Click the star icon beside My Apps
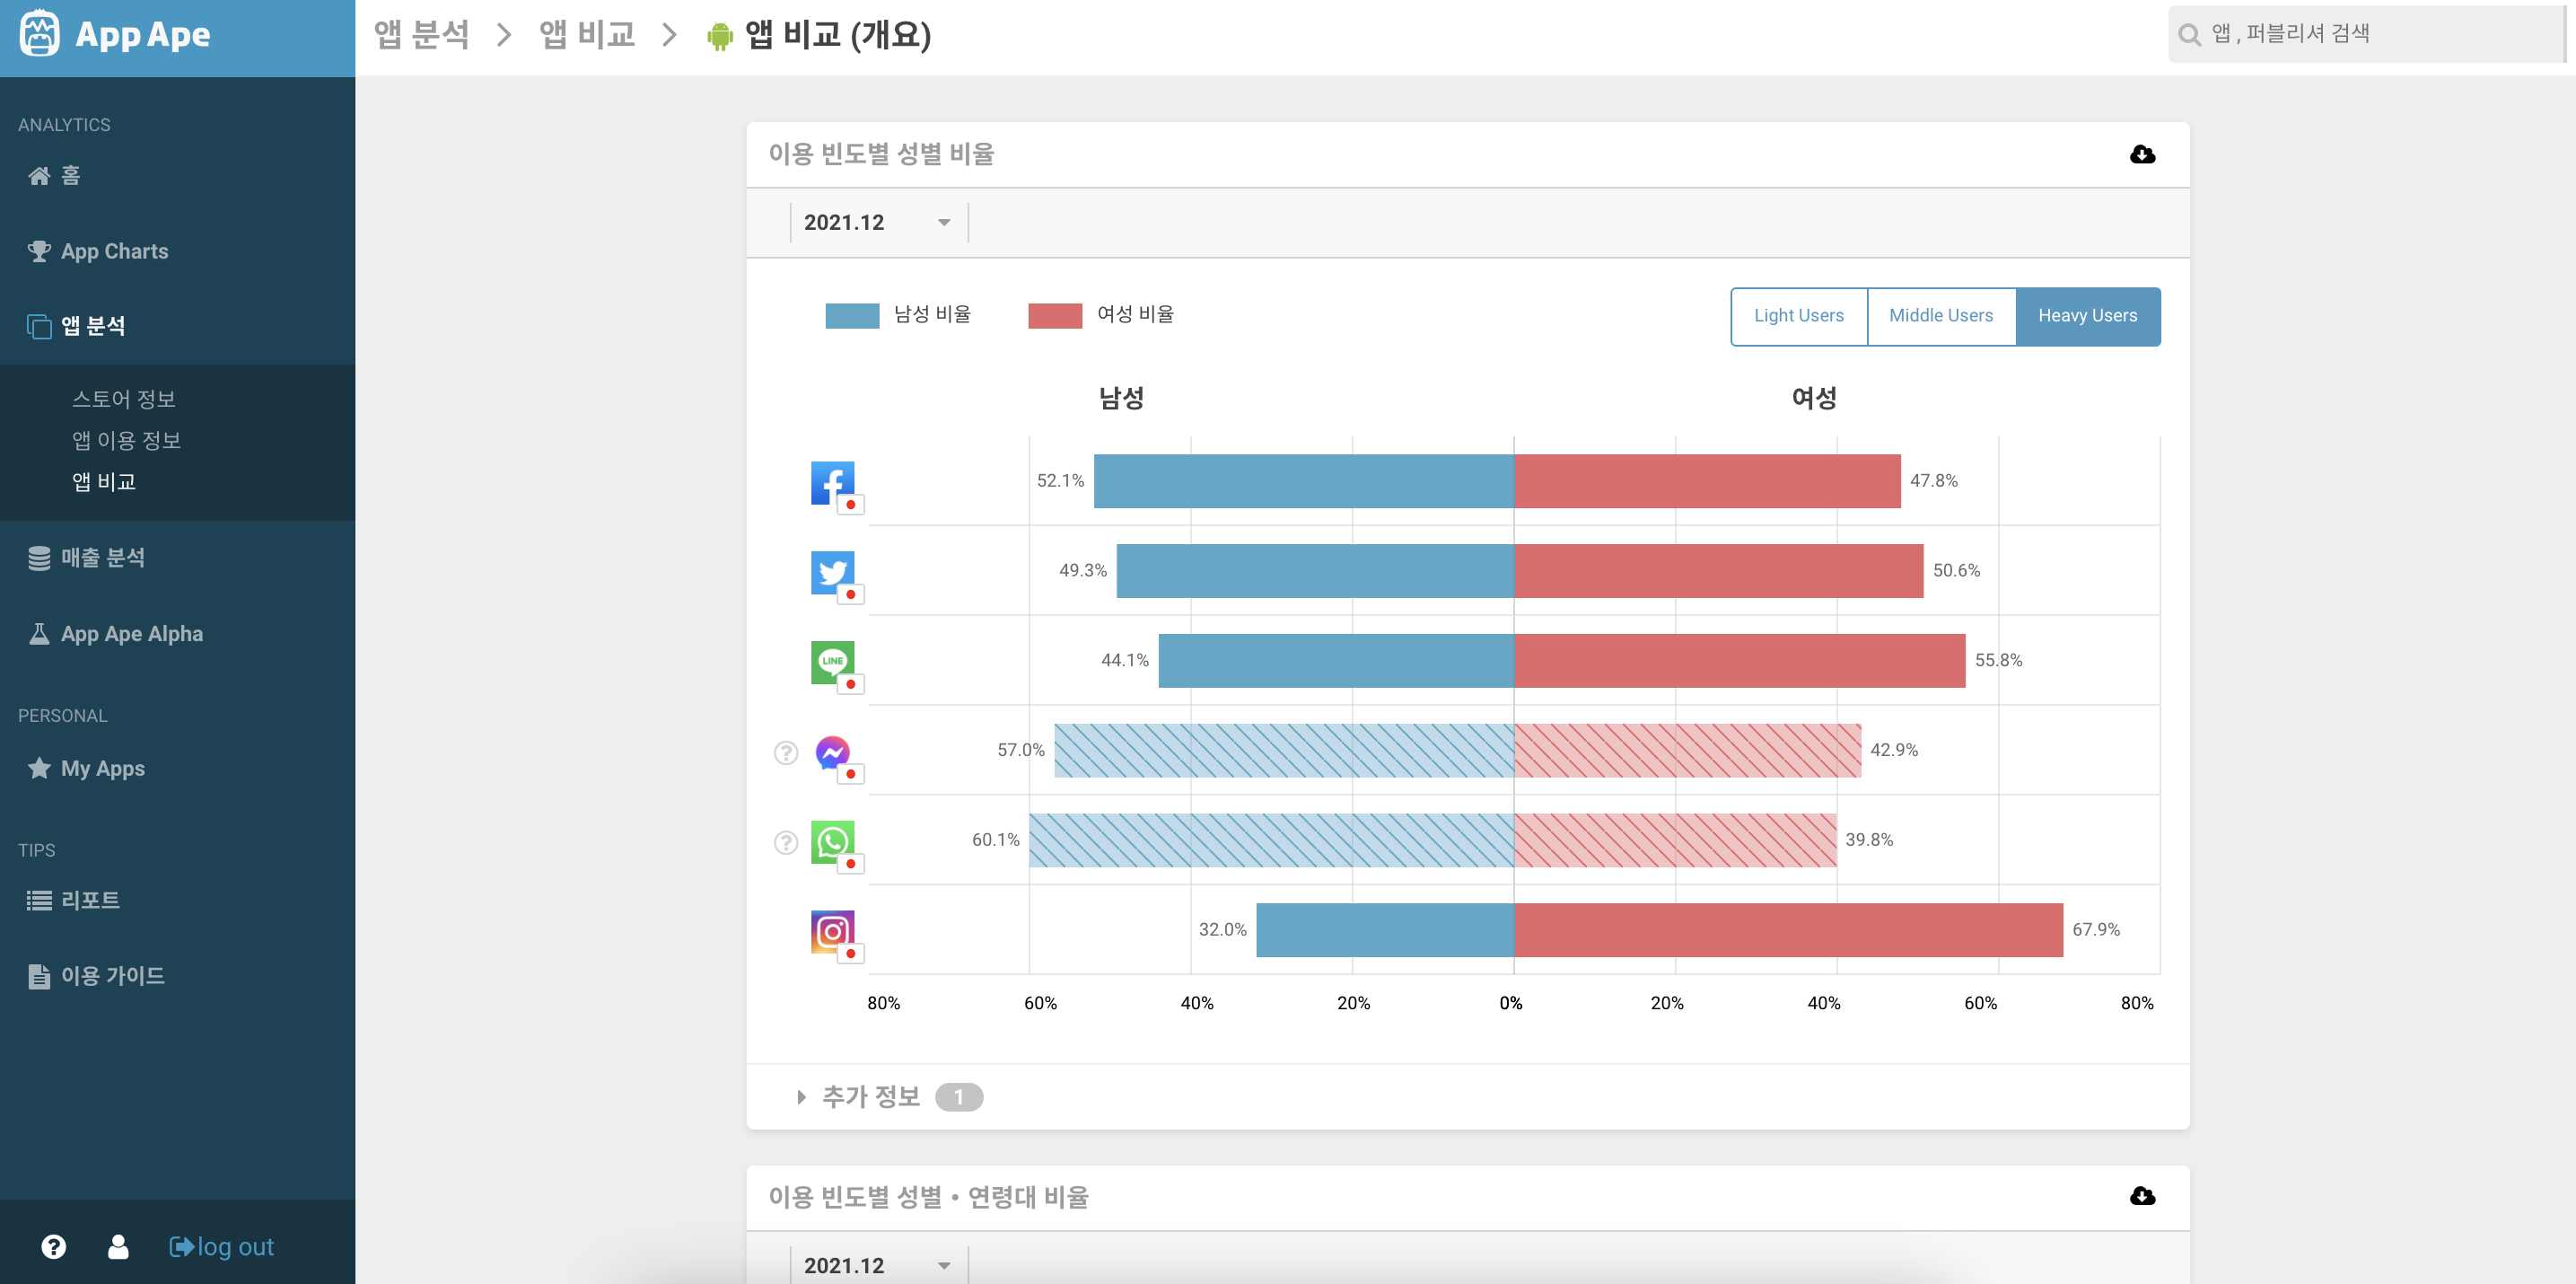 click(x=39, y=768)
